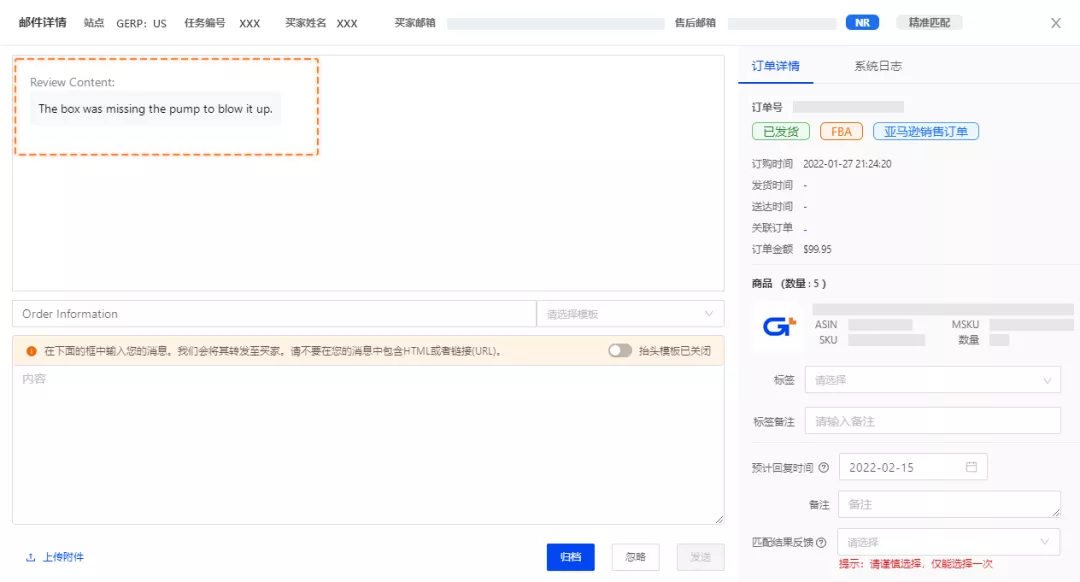Image resolution: width=1080 pixels, height=582 pixels.
Task: Open the 匹配结果反馈 dropdown
Action: coord(947,542)
